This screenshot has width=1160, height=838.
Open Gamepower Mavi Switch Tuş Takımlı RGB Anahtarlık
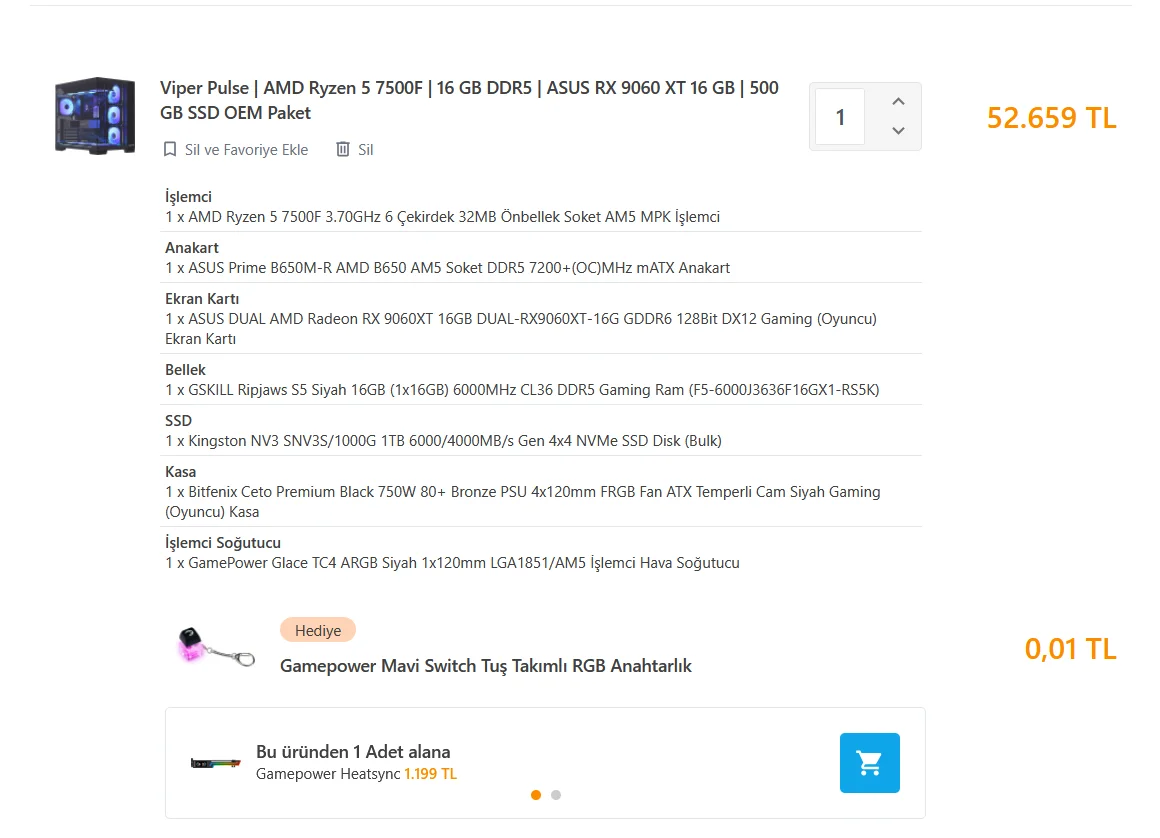coord(485,666)
